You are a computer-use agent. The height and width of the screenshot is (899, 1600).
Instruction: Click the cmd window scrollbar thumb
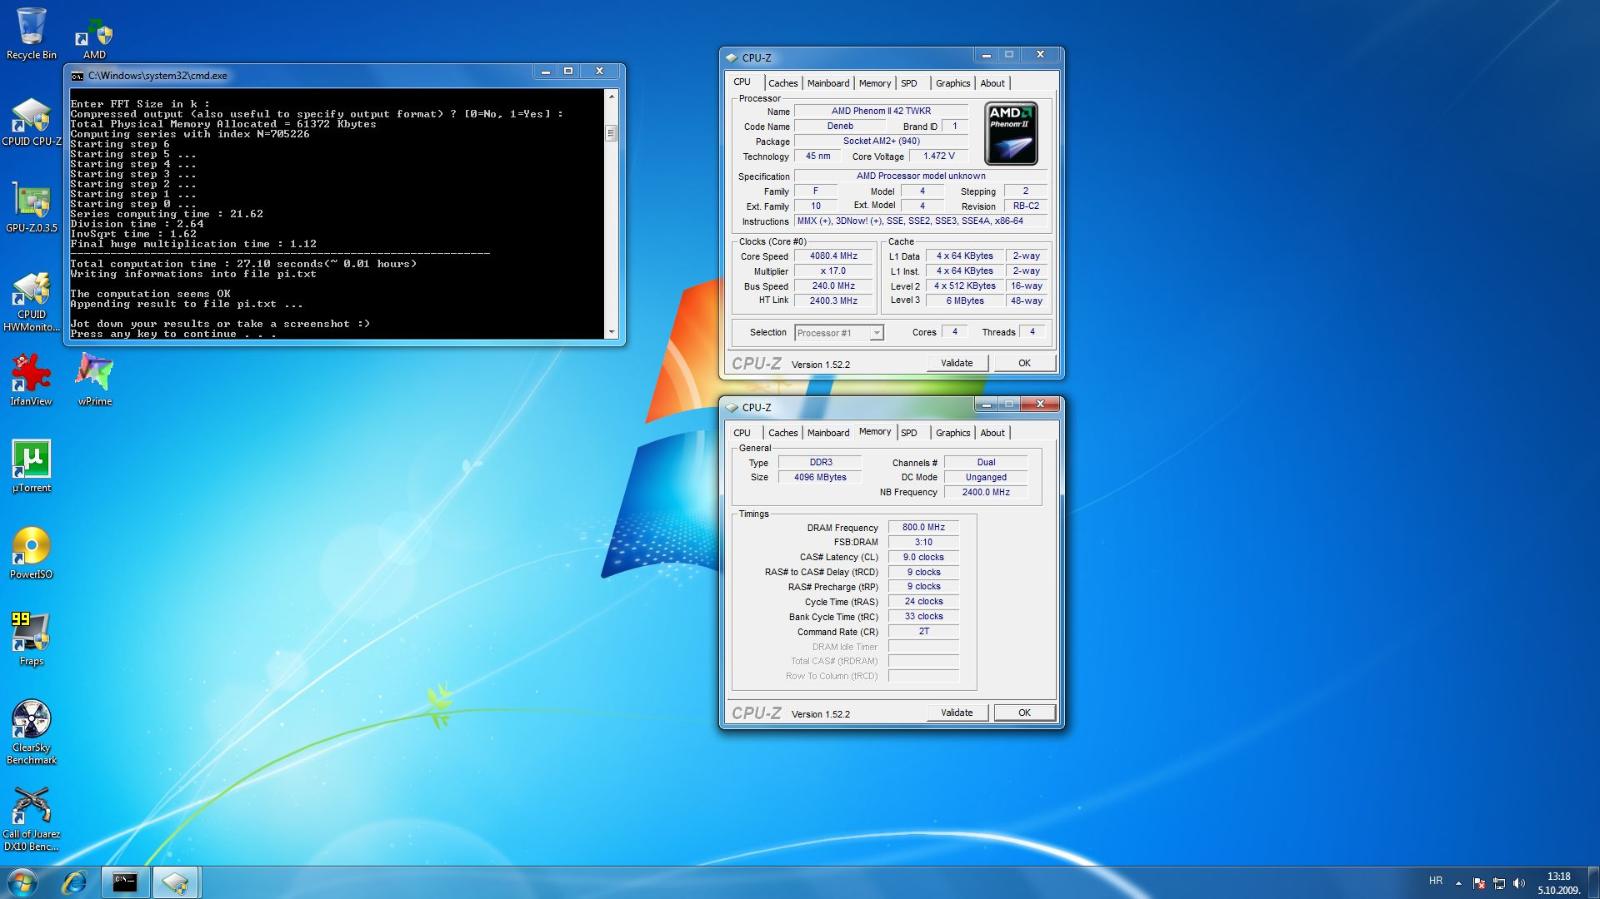coord(611,133)
